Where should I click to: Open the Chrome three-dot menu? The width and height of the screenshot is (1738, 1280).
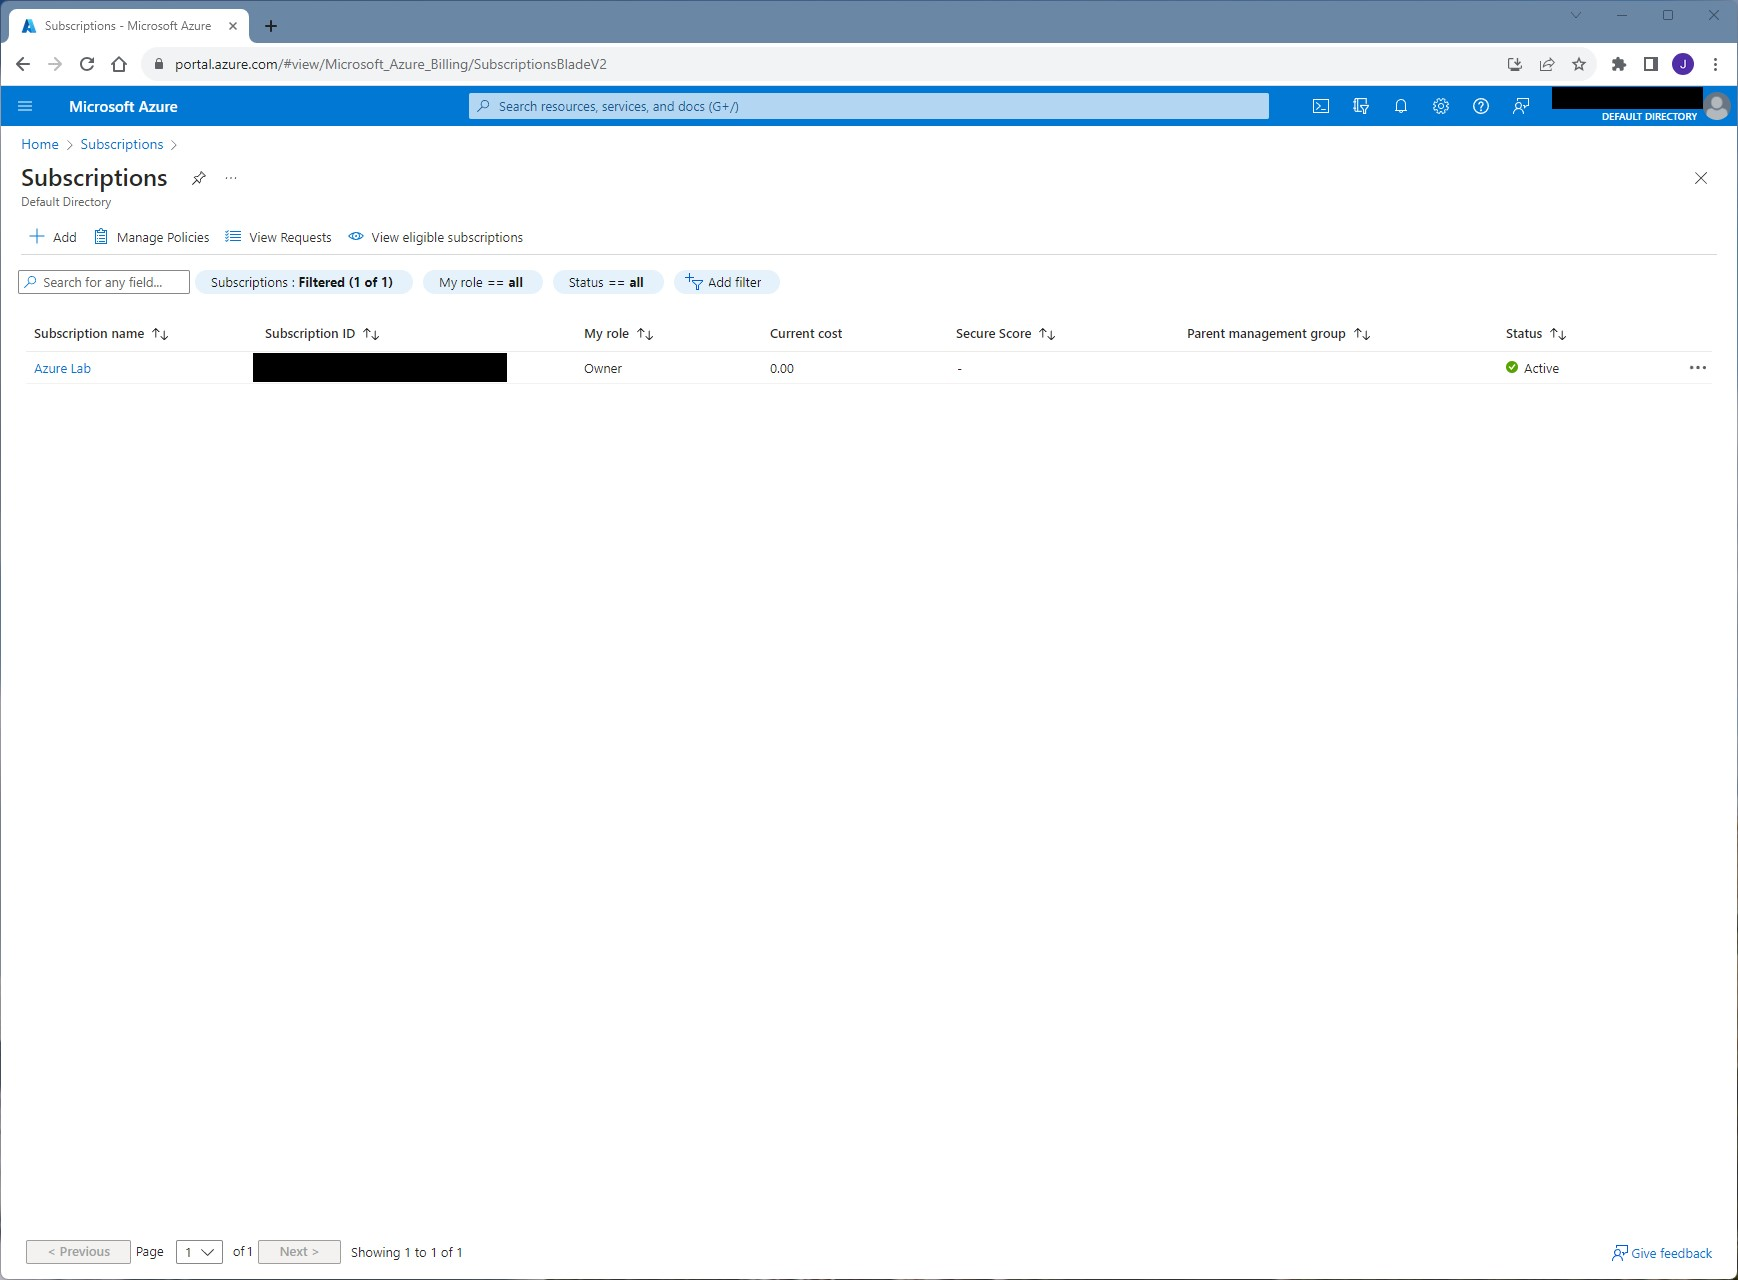(x=1715, y=64)
